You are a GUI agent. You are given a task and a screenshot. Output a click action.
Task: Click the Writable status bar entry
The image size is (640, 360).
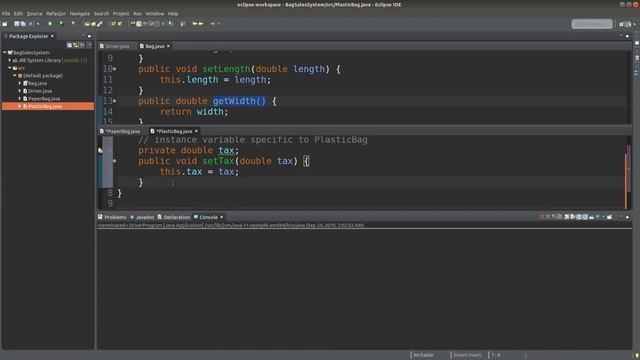click(x=423, y=355)
